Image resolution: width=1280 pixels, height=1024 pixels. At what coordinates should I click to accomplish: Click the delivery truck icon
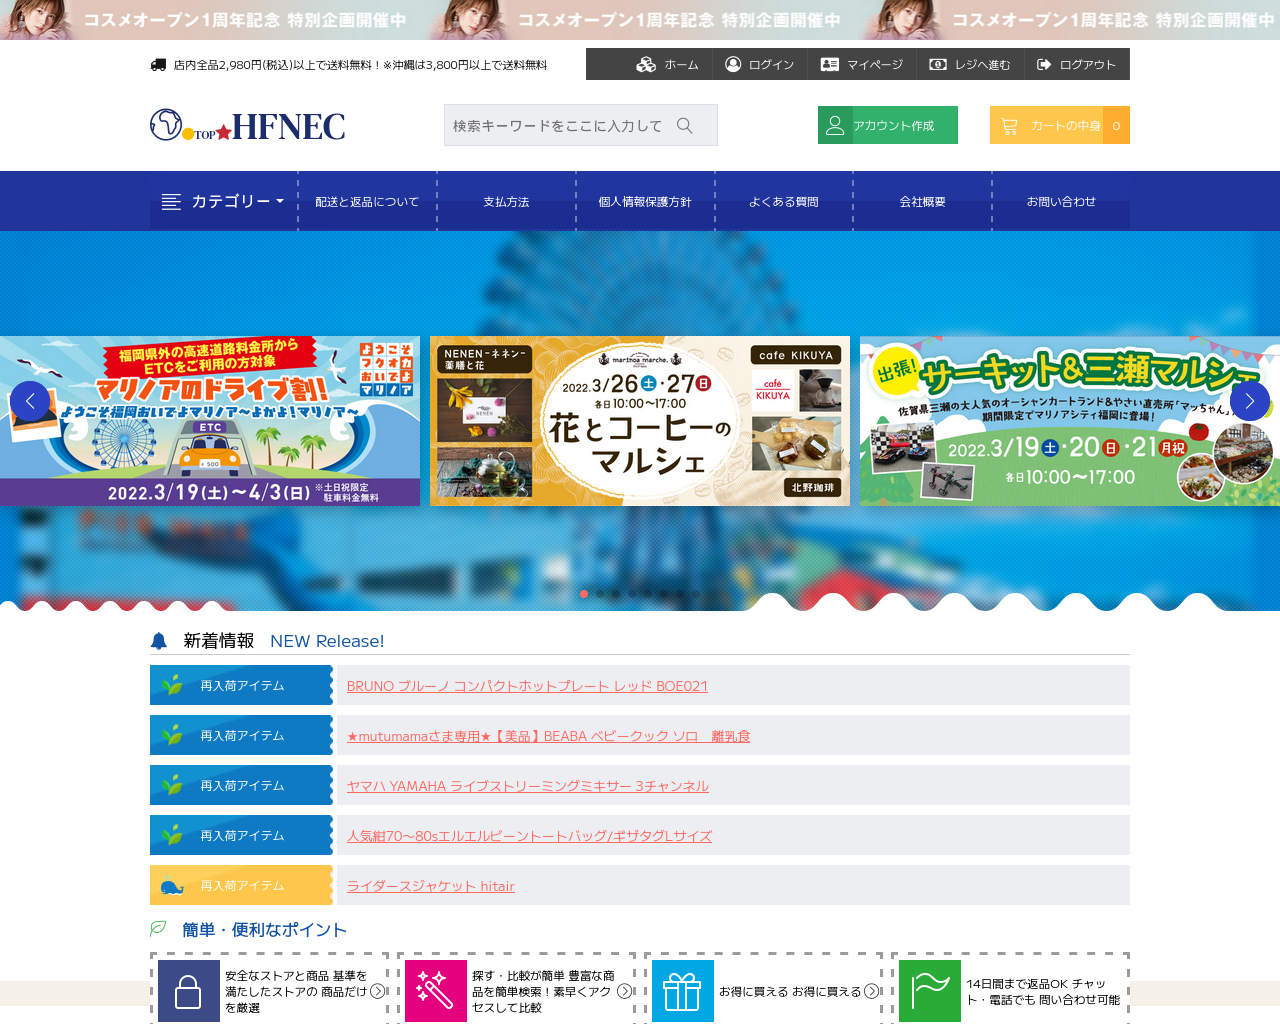click(158, 65)
